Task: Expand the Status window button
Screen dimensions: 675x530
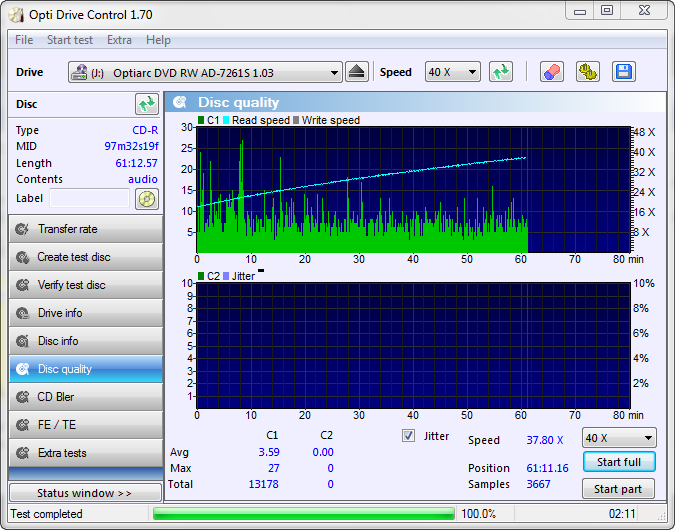Action: tap(85, 493)
